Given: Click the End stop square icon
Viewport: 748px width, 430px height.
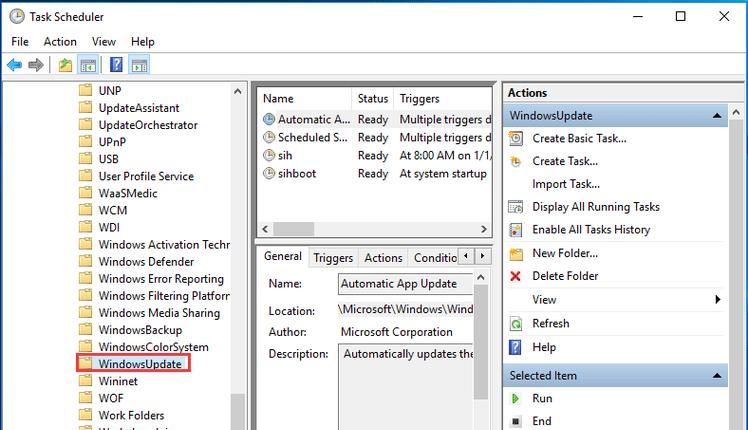Looking at the screenshot, I should (515, 421).
